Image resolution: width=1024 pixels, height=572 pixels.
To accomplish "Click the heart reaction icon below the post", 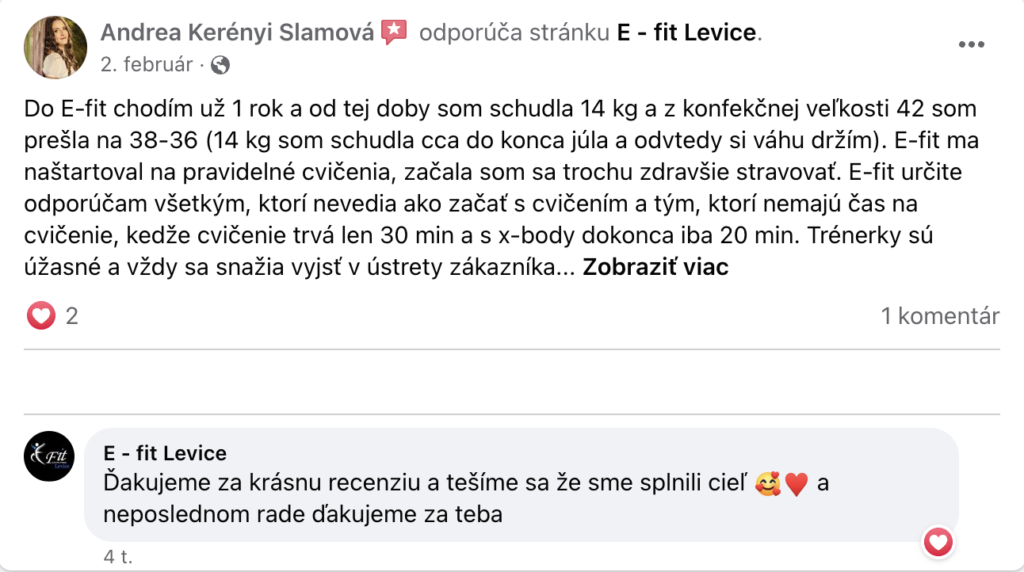I will pyautogui.click(x=40, y=317).
